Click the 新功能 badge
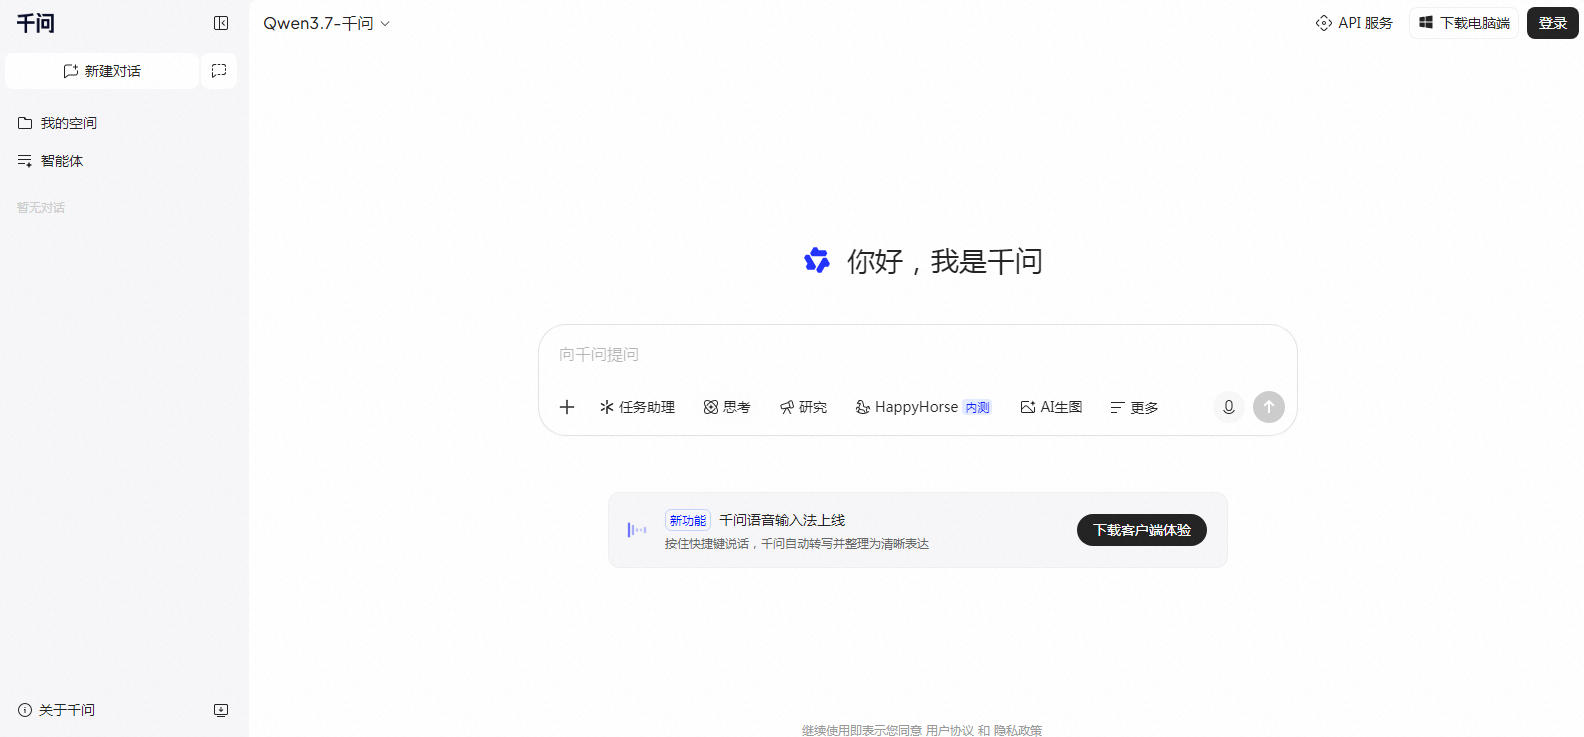The width and height of the screenshot is (1584, 737). coord(688,521)
